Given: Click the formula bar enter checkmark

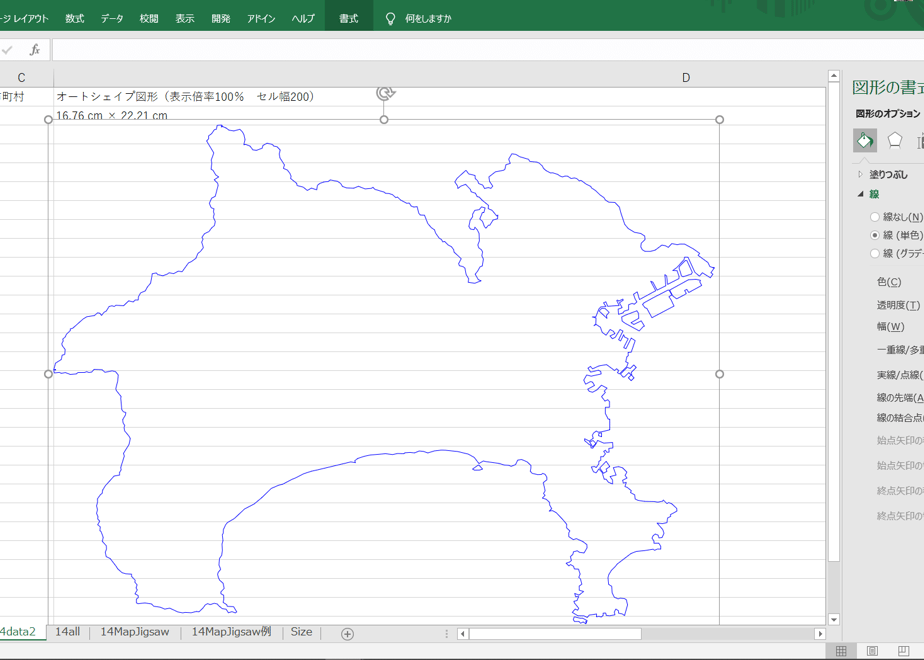Looking at the screenshot, I should [x=7, y=50].
